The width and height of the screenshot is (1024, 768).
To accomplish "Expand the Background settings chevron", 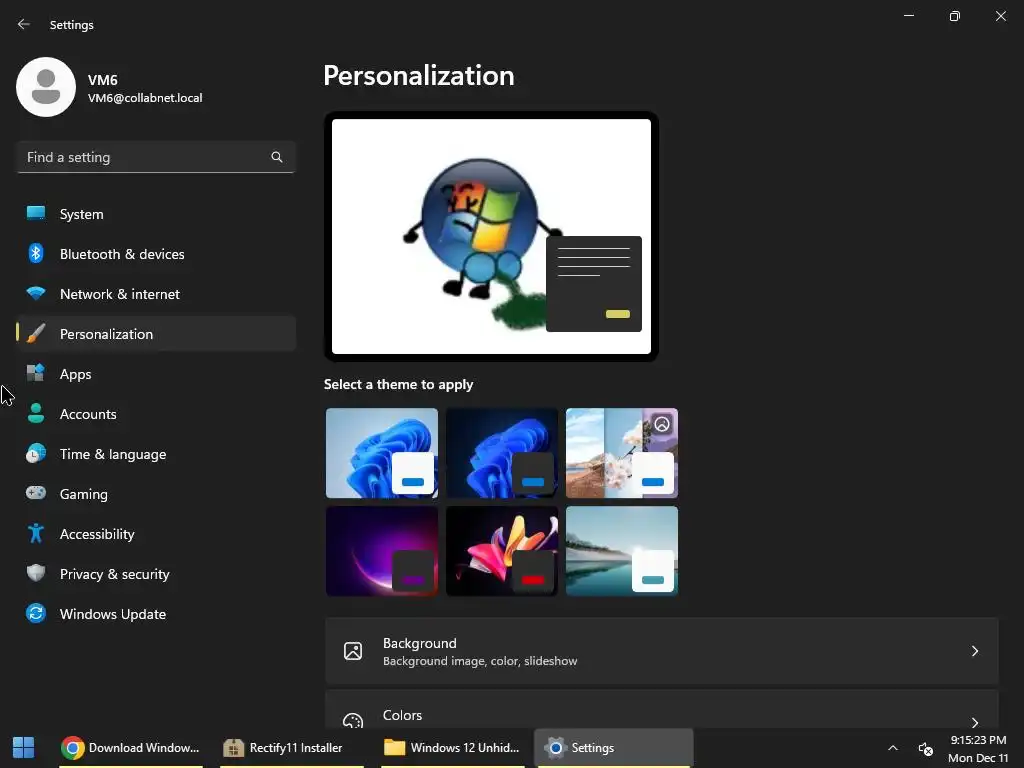I will 974,651.
